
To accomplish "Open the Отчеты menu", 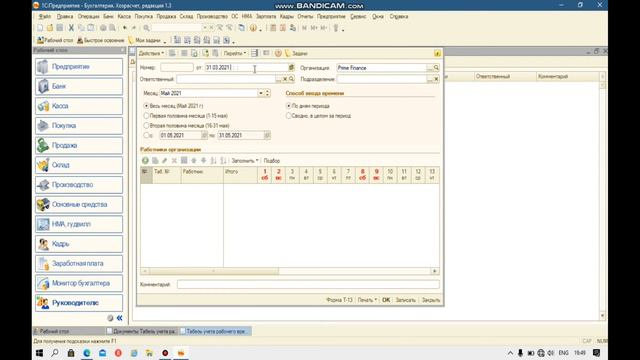I will coord(305,17).
